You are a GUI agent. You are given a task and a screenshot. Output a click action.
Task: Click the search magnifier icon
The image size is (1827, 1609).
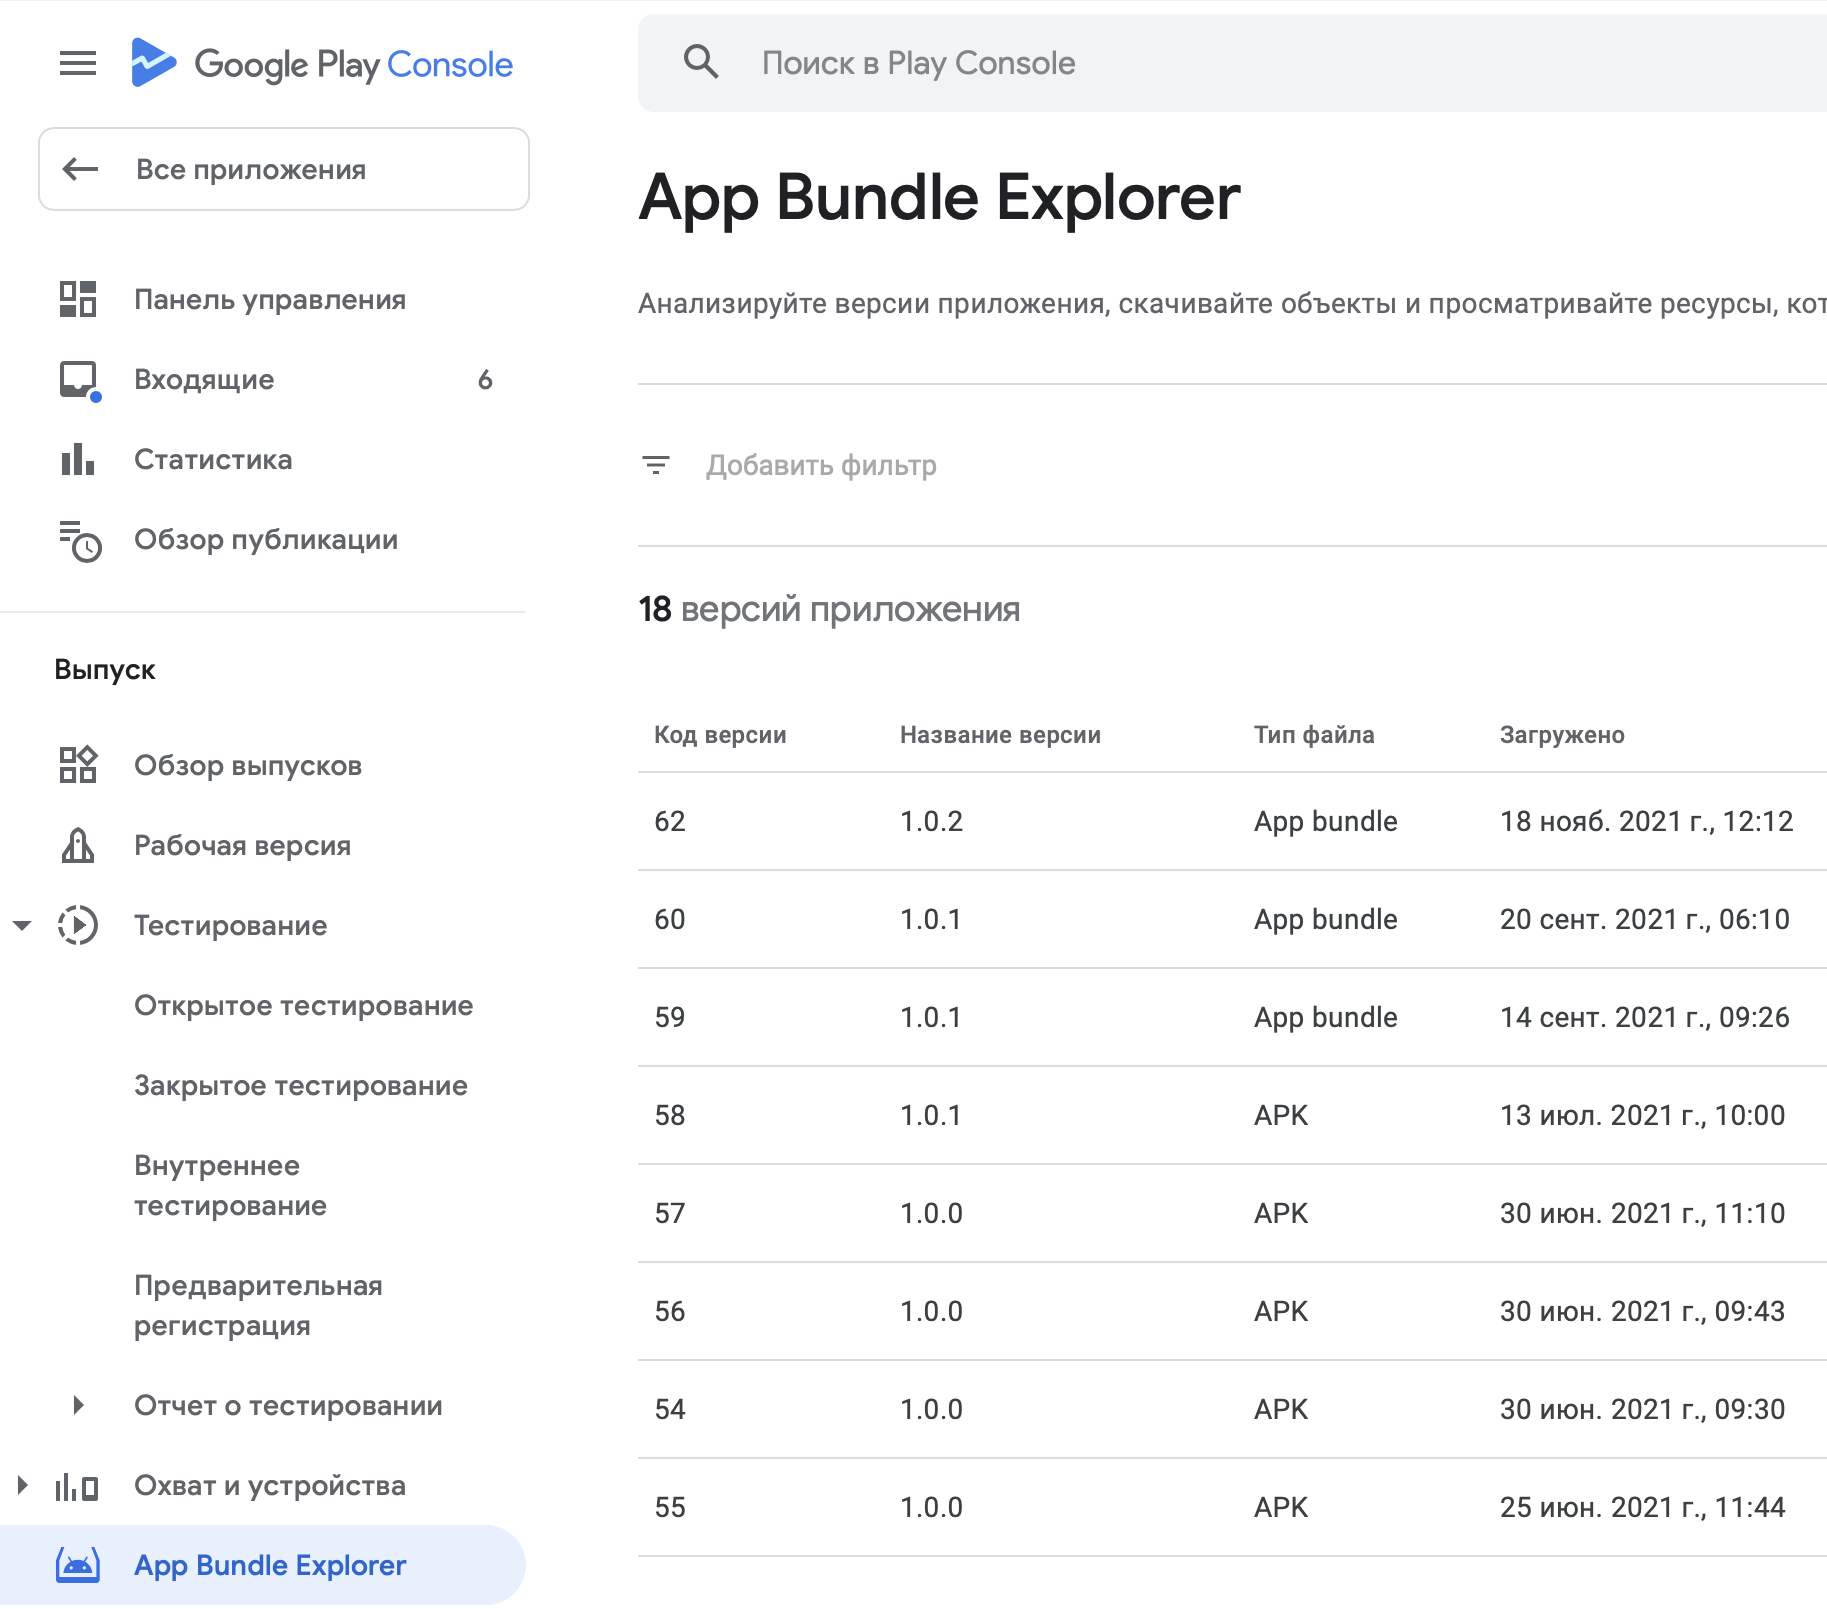tap(701, 62)
